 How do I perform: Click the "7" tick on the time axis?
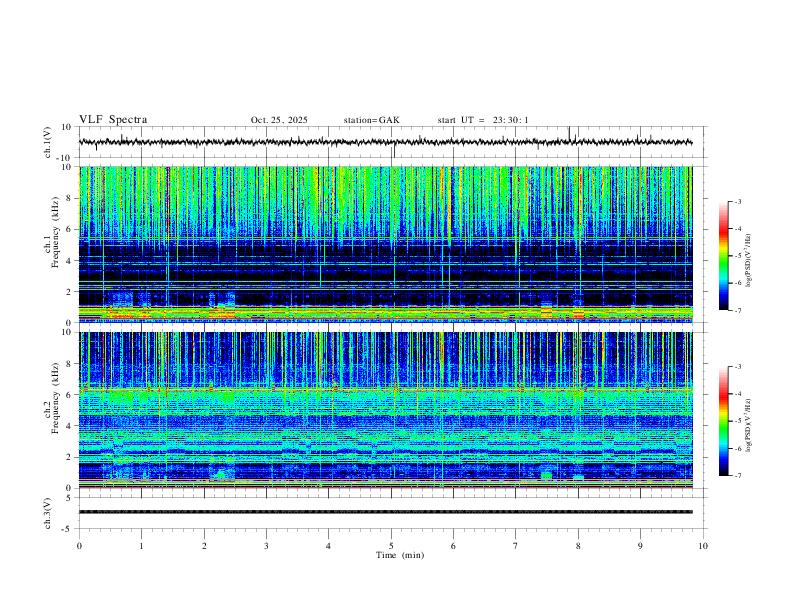516,546
